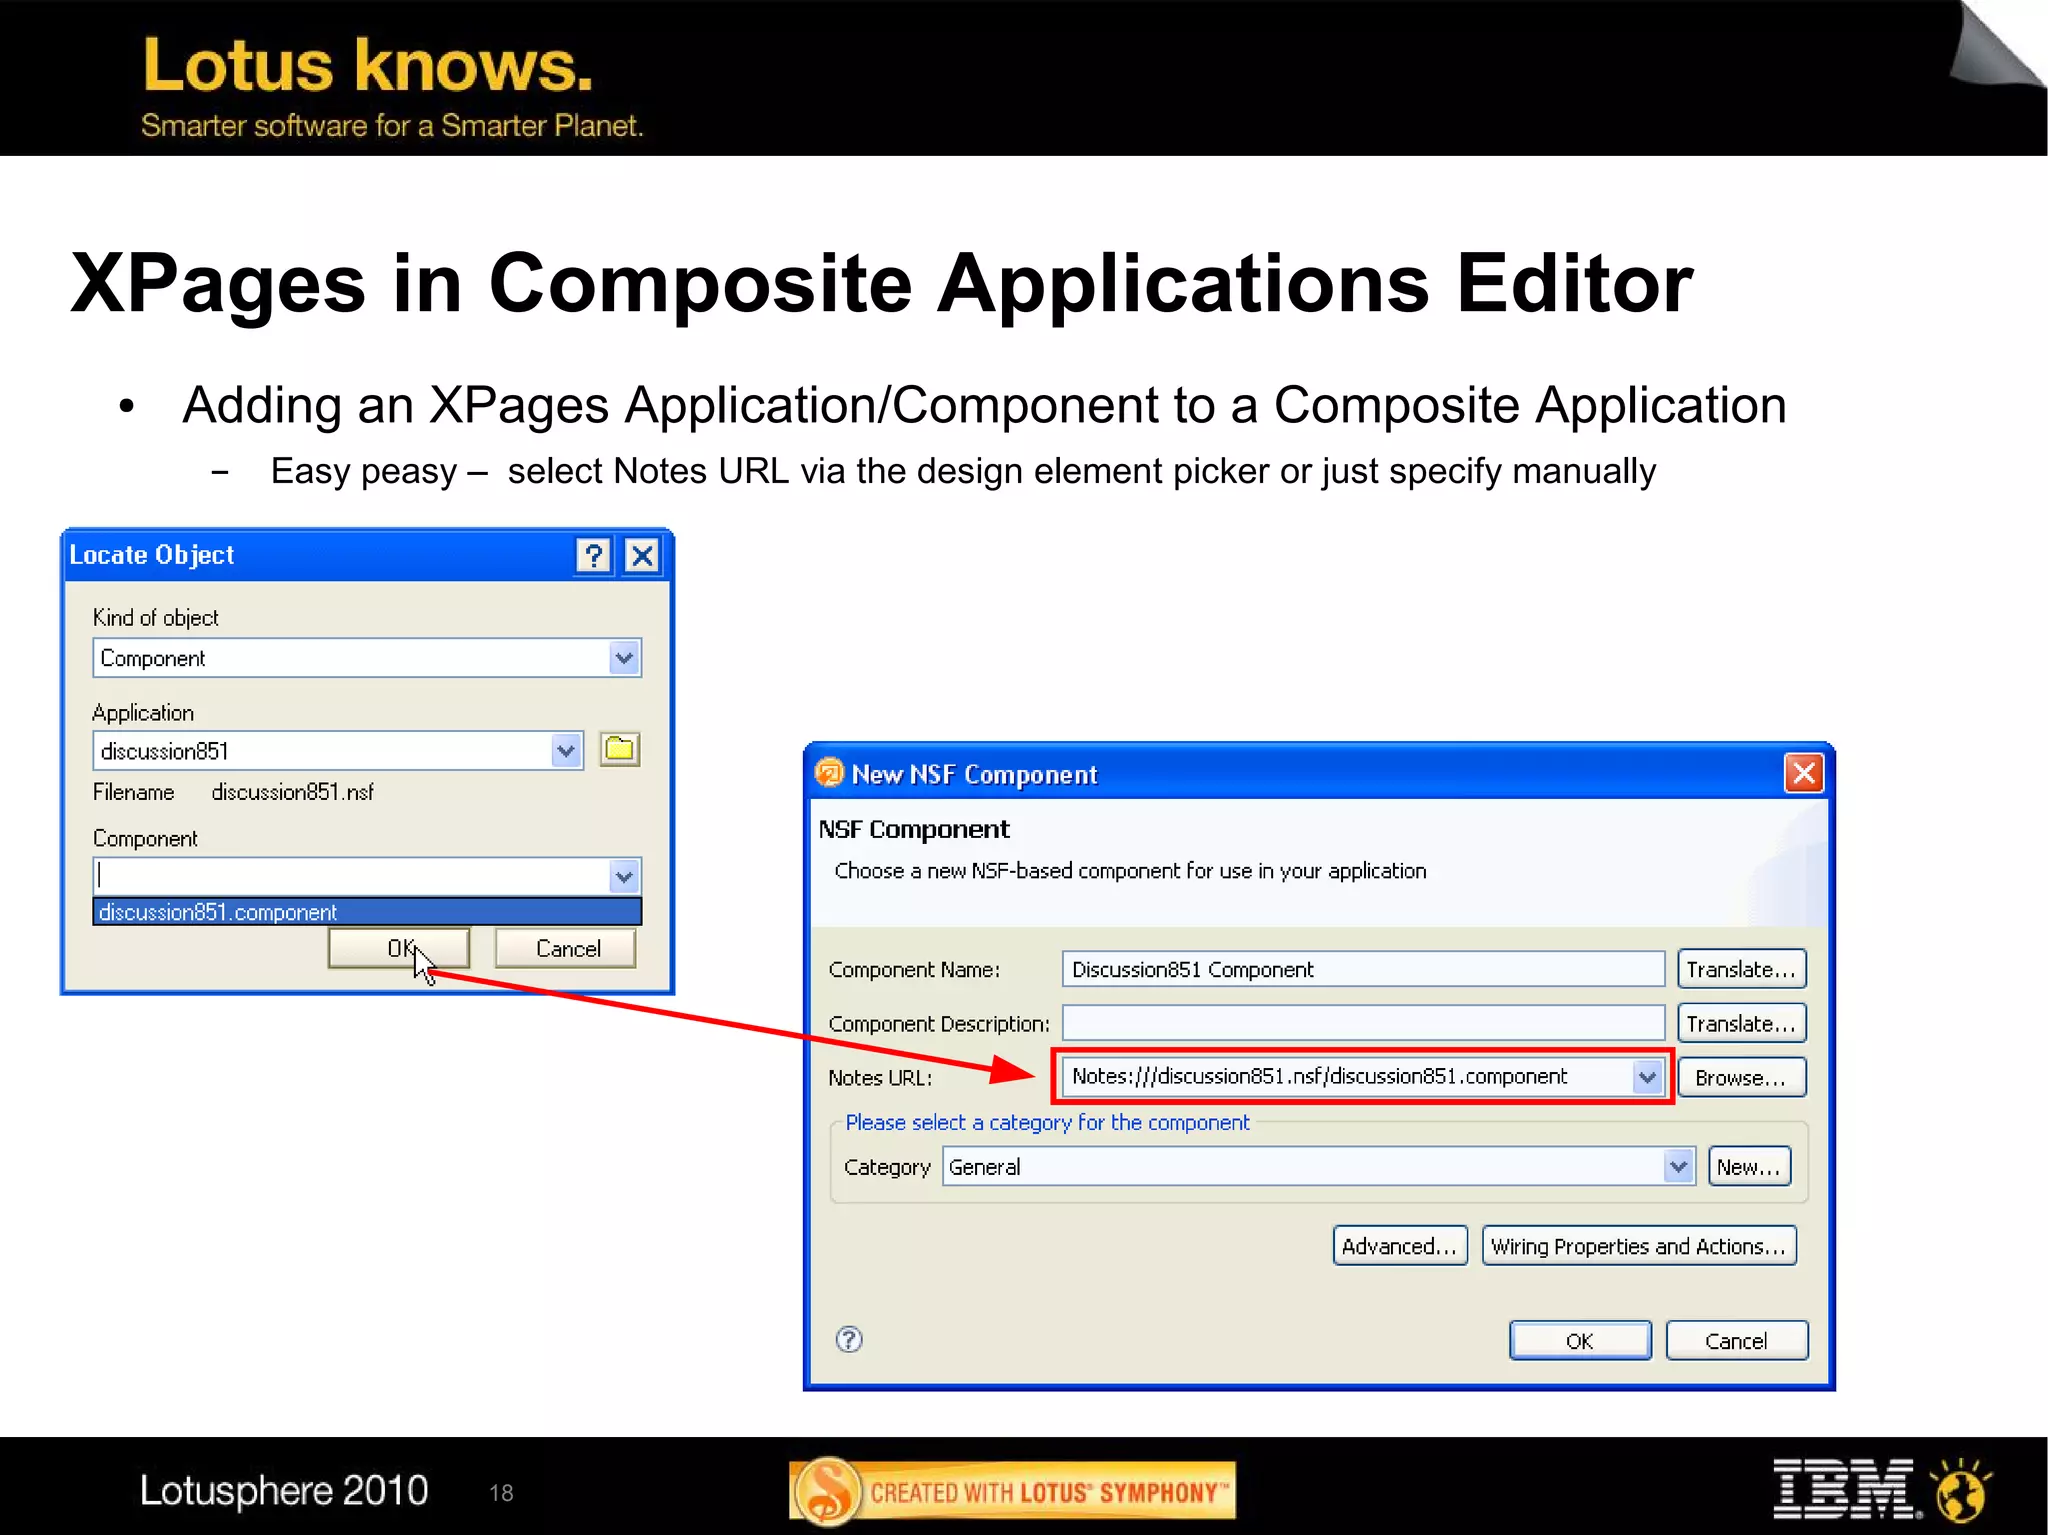Click the Browse button for Notes URL
Viewport: 2048px width, 1535px height.
tap(1742, 1077)
